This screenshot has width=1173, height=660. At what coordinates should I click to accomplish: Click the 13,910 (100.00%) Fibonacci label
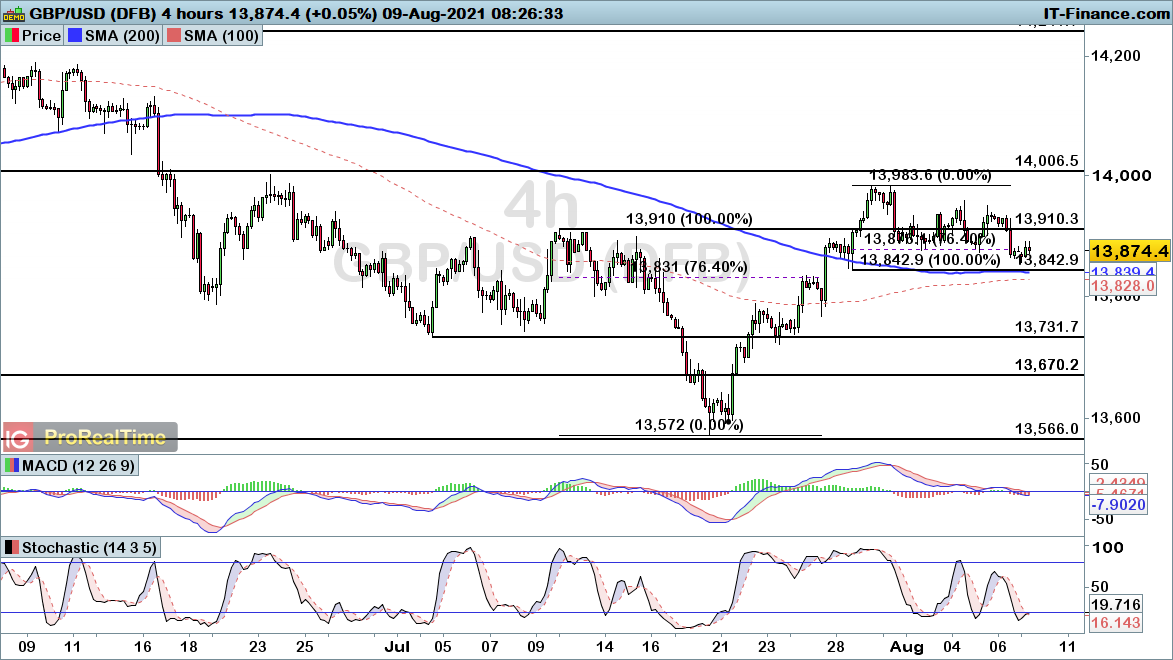point(689,219)
